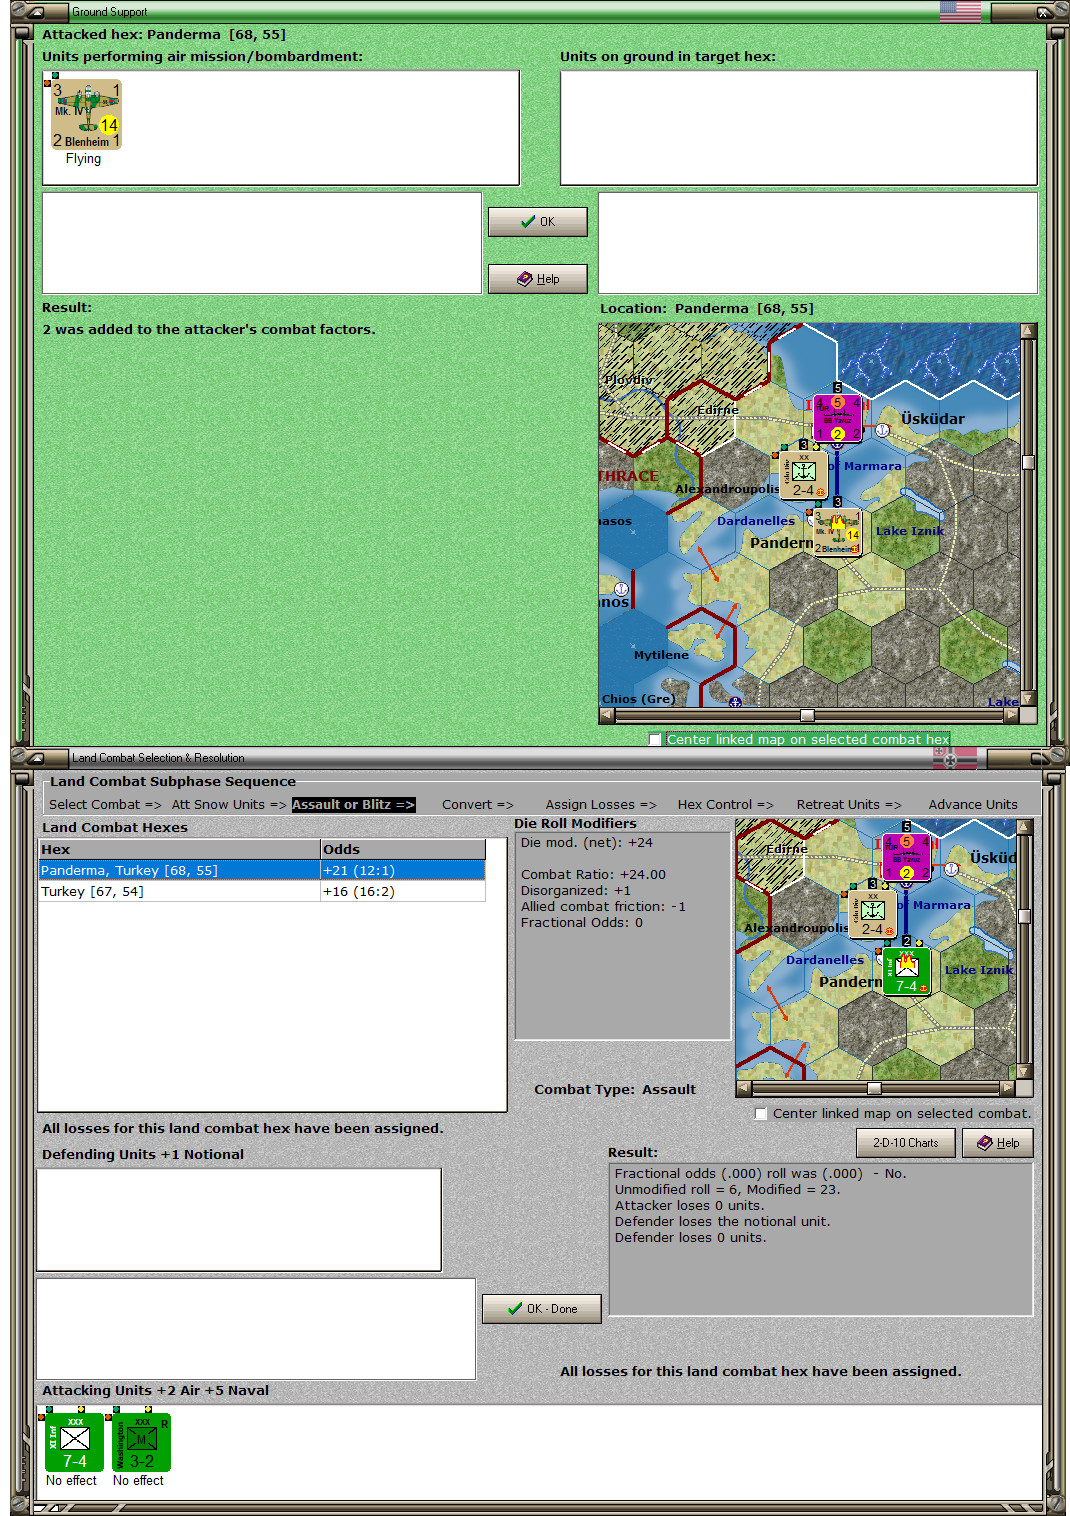The width and height of the screenshot is (1070, 1516).
Task: Click the up arrow of Ground Support map scrollbar
Action: (x=1027, y=330)
